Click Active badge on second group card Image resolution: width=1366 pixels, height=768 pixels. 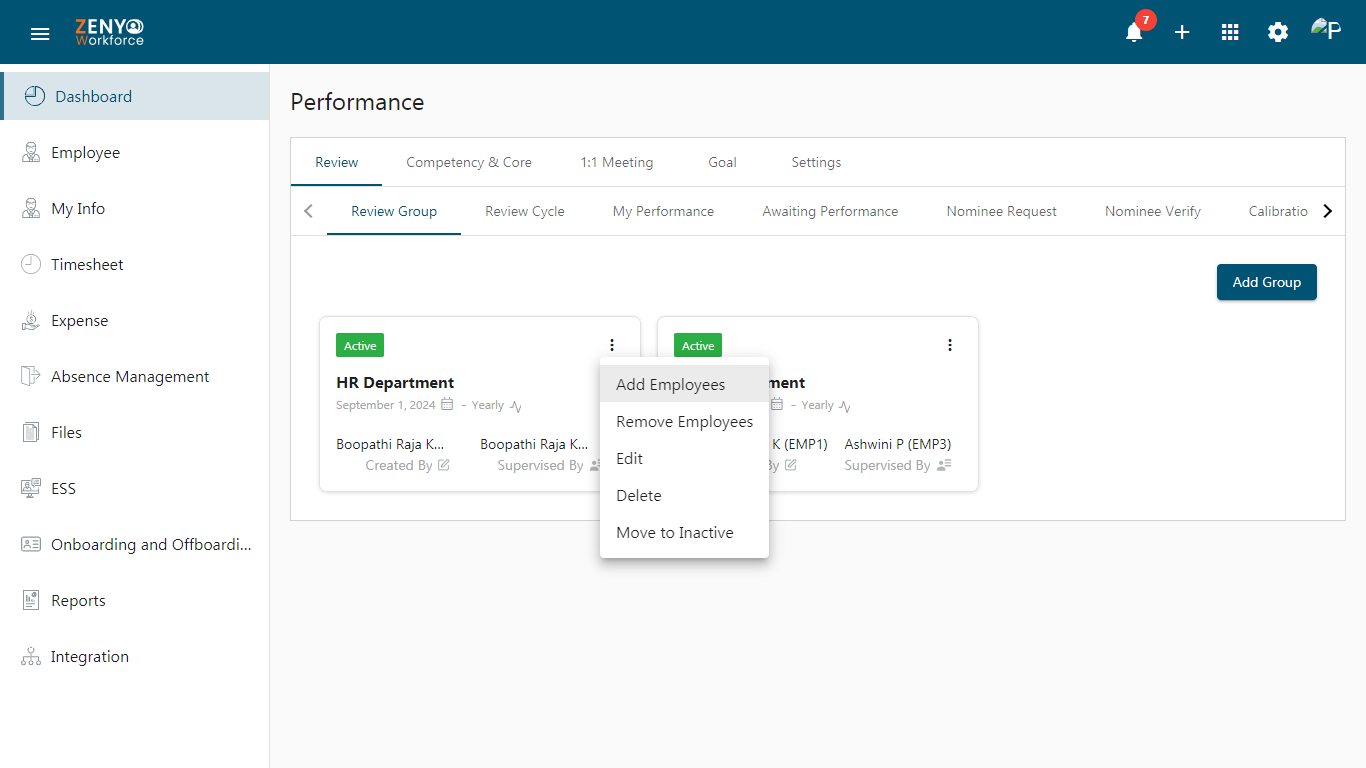[698, 345]
